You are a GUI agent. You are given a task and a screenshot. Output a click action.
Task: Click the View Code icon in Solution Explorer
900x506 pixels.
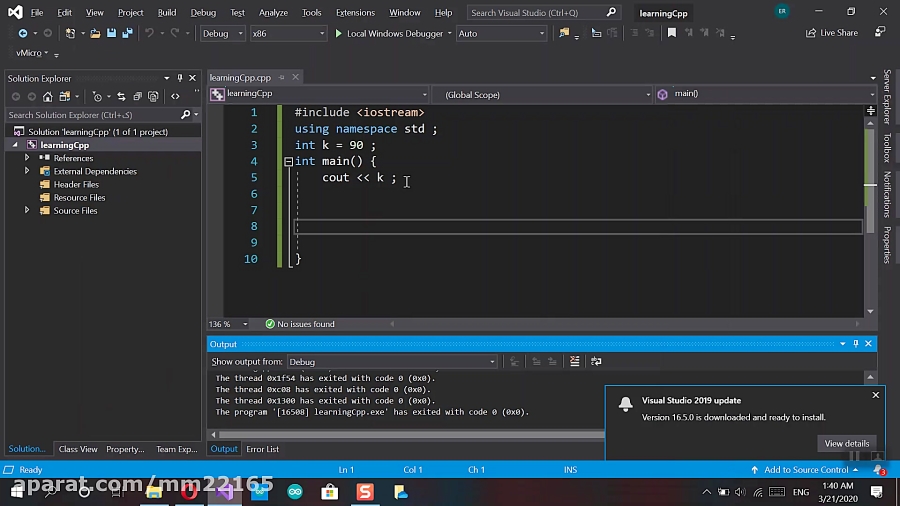click(175, 96)
